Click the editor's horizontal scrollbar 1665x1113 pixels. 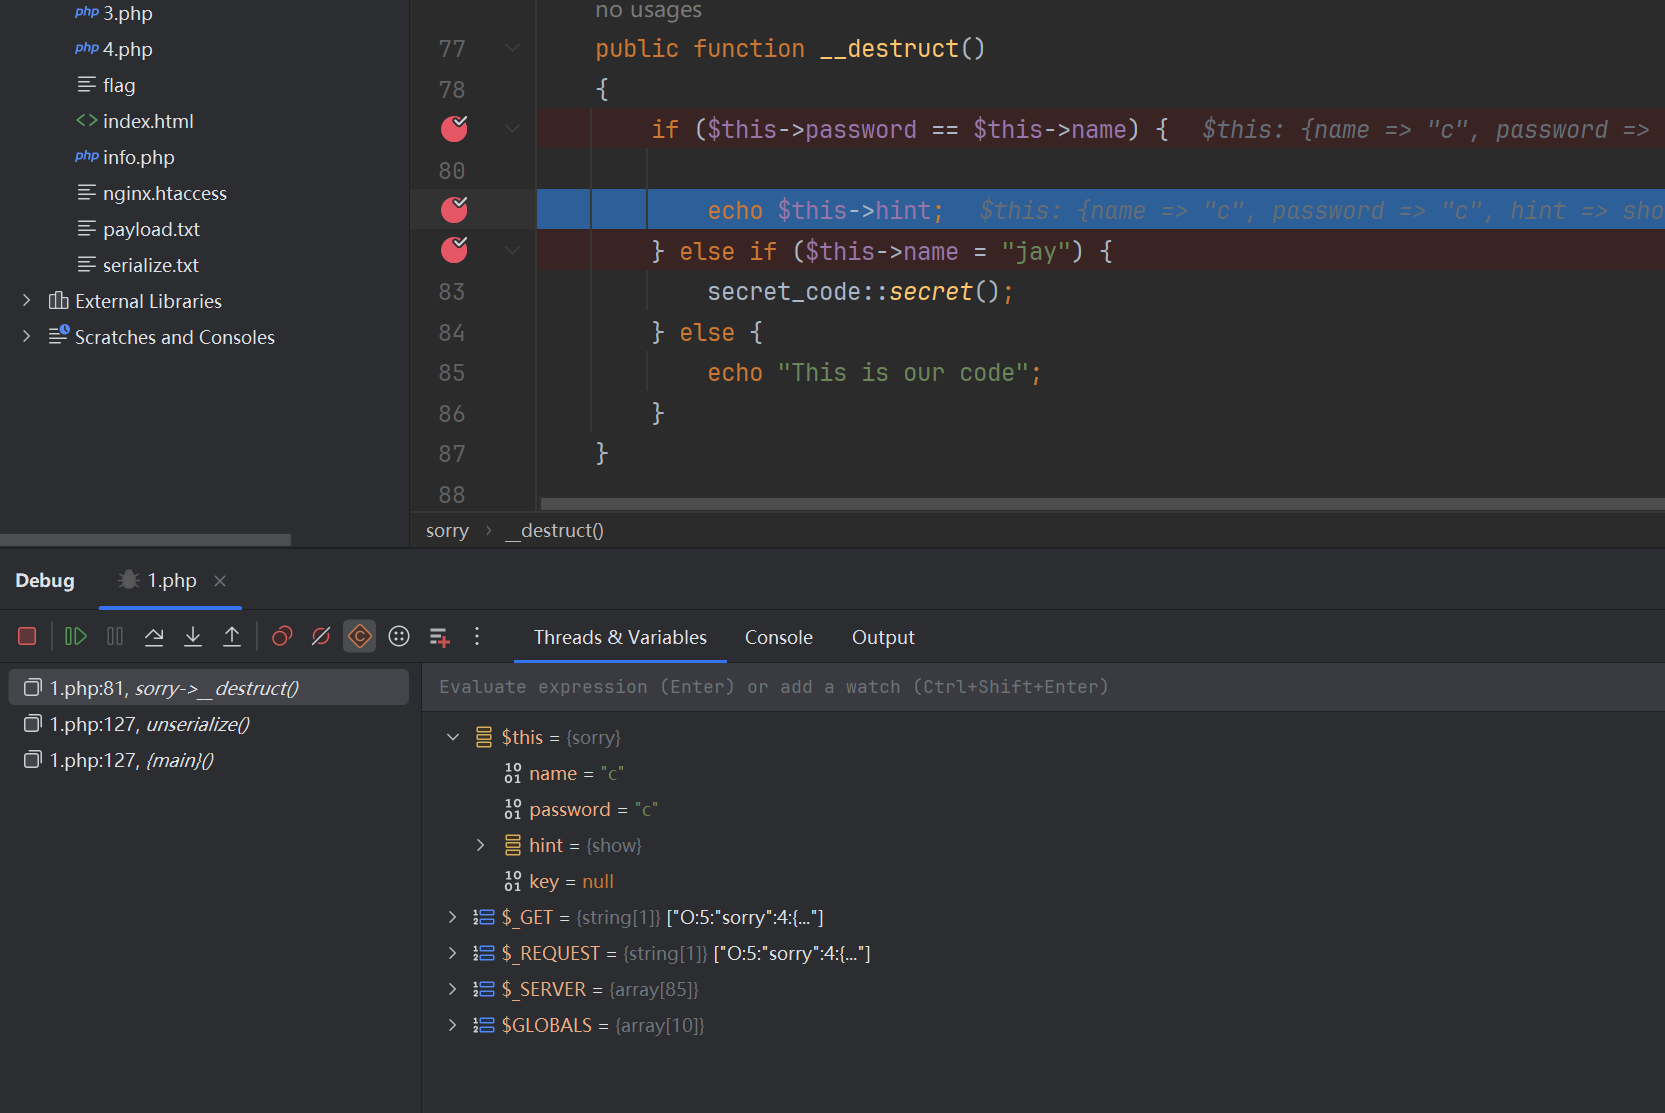[x=1100, y=504]
